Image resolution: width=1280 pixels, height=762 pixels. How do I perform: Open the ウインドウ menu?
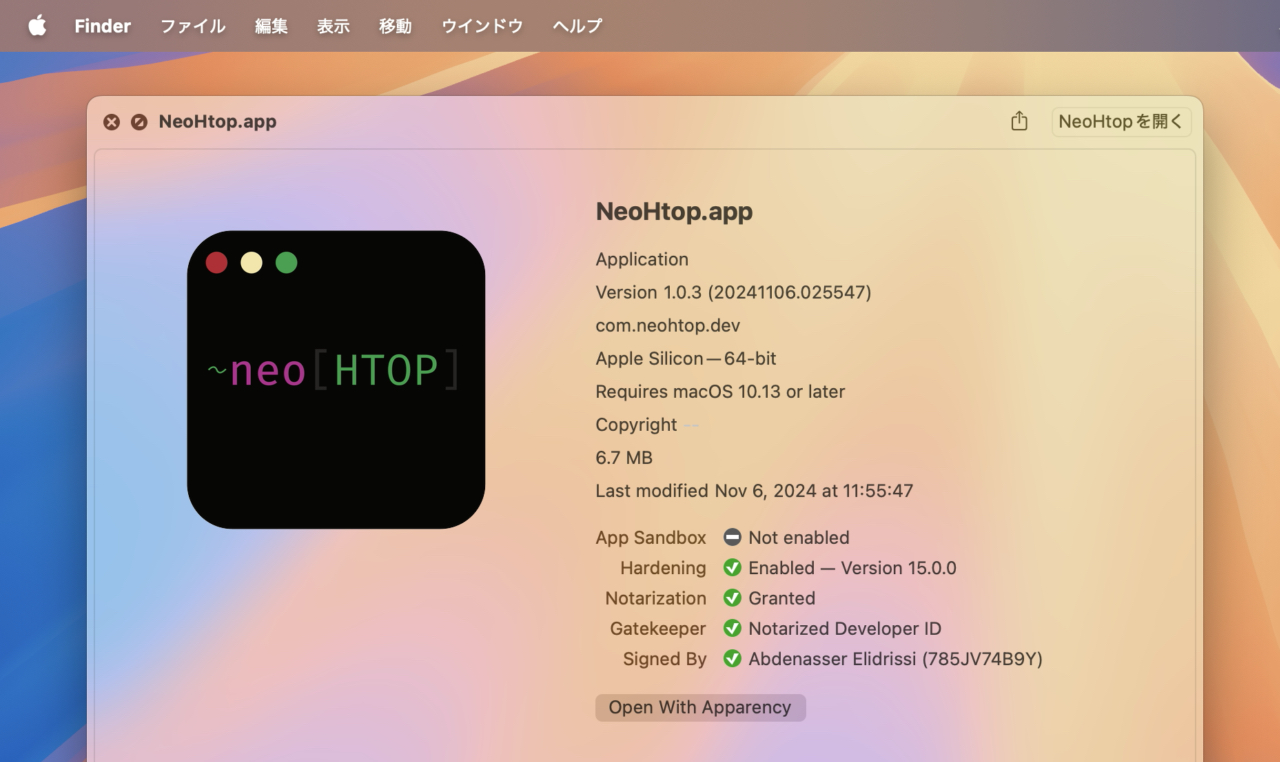coord(482,26)
